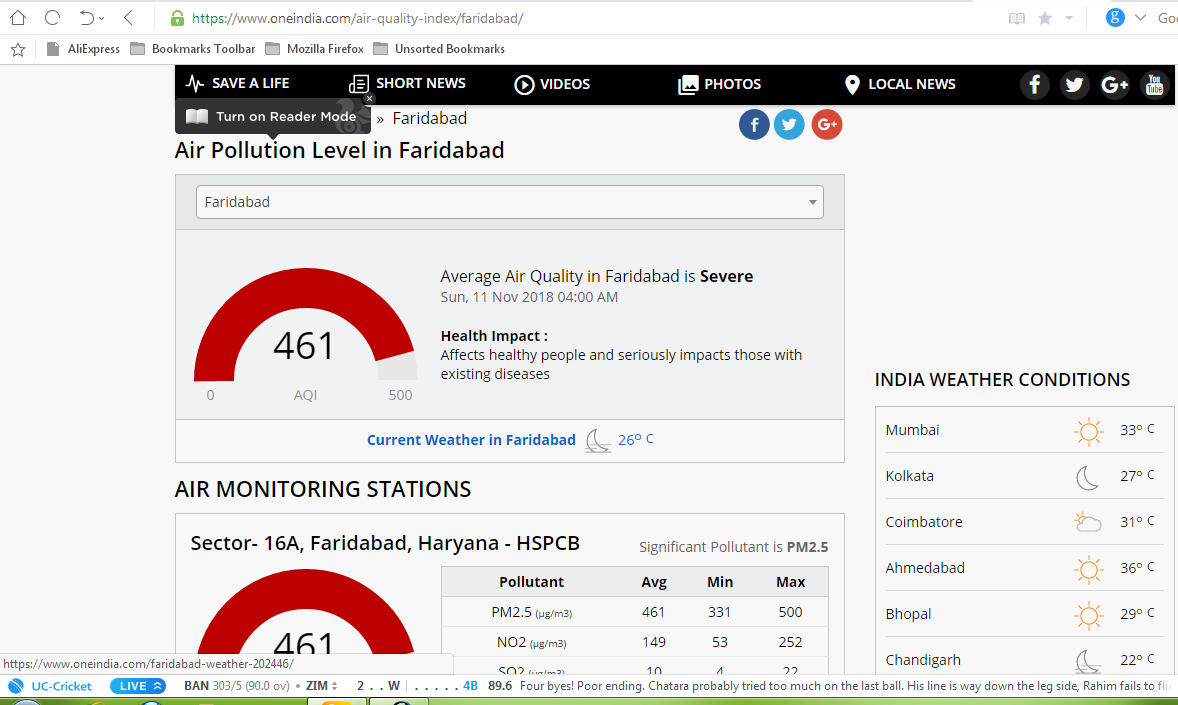
Task: Open the Facebook icon in black header
Action: pos(1035,85)
